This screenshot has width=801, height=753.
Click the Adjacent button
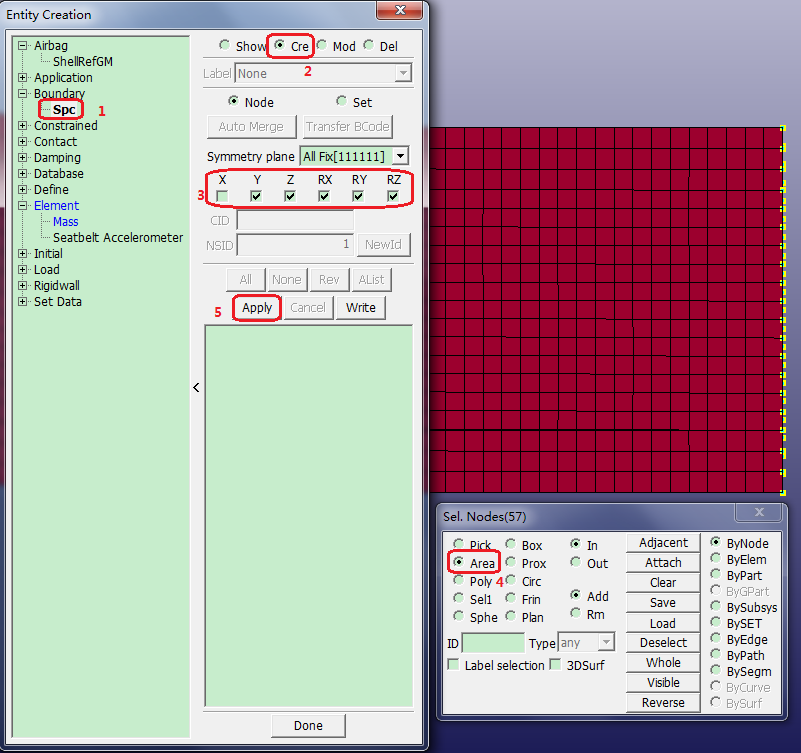(663, 543)
